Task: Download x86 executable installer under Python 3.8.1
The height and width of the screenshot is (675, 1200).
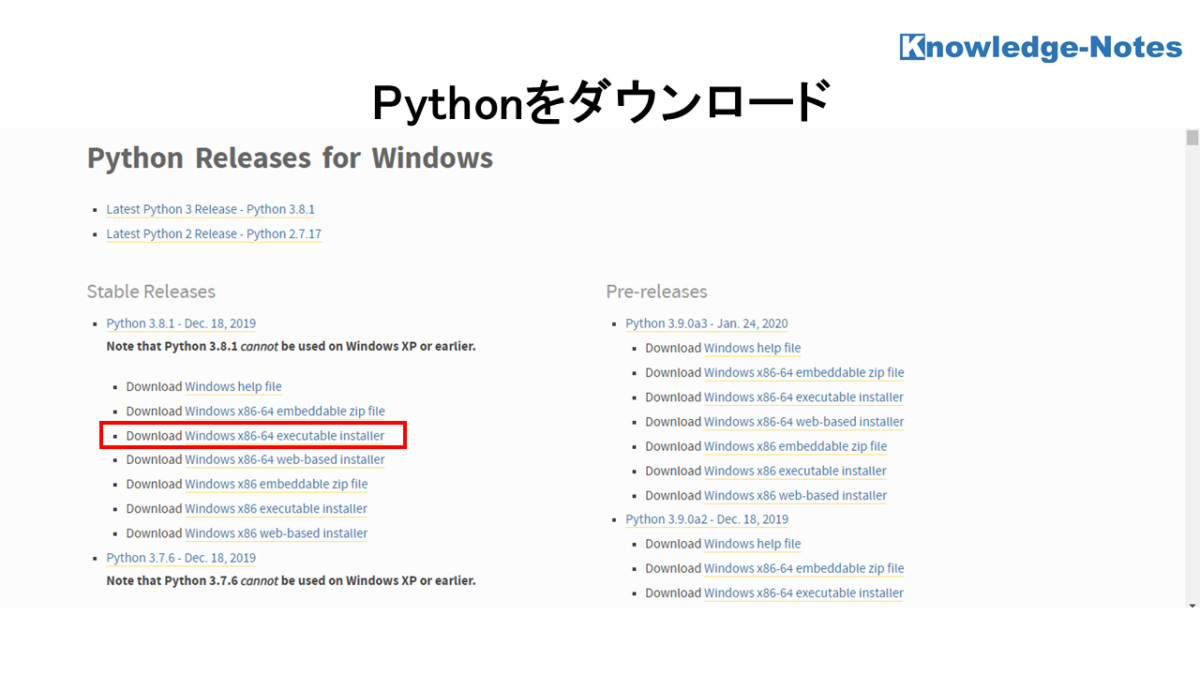Action: tap(276, 509)
